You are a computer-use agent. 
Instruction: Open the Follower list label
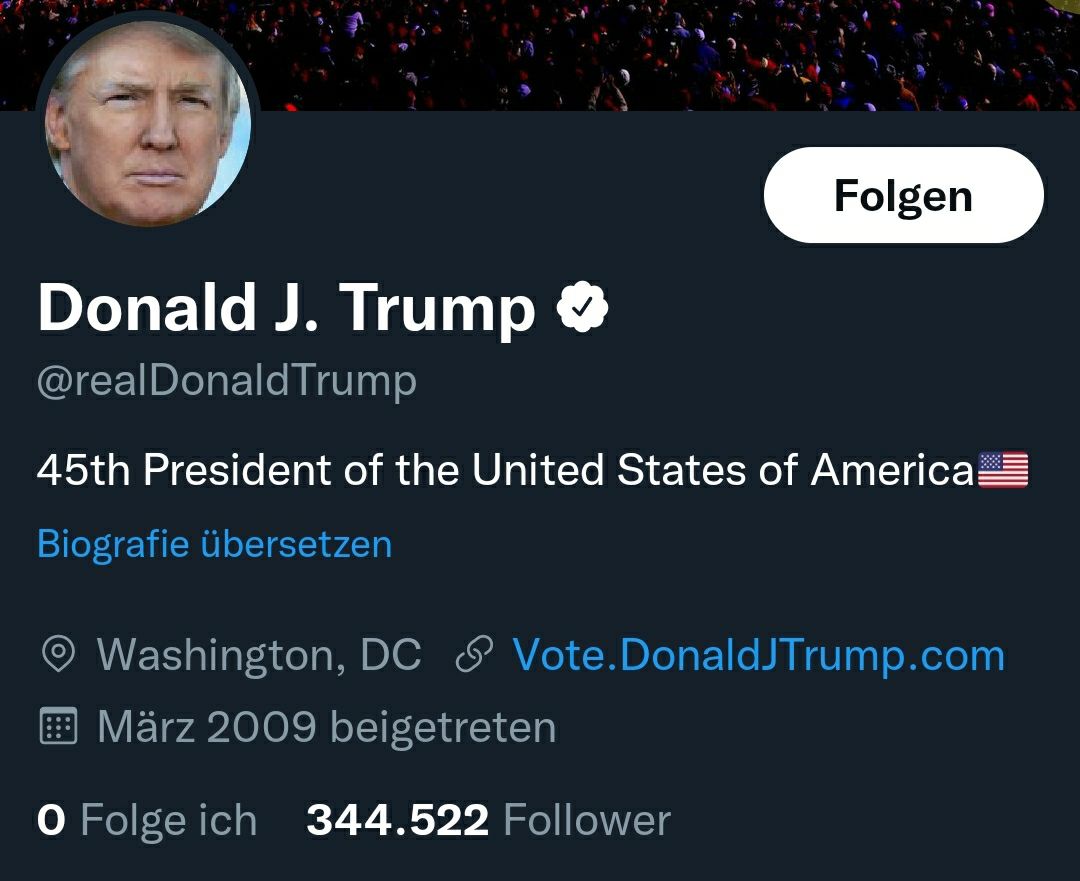[586, 821]
